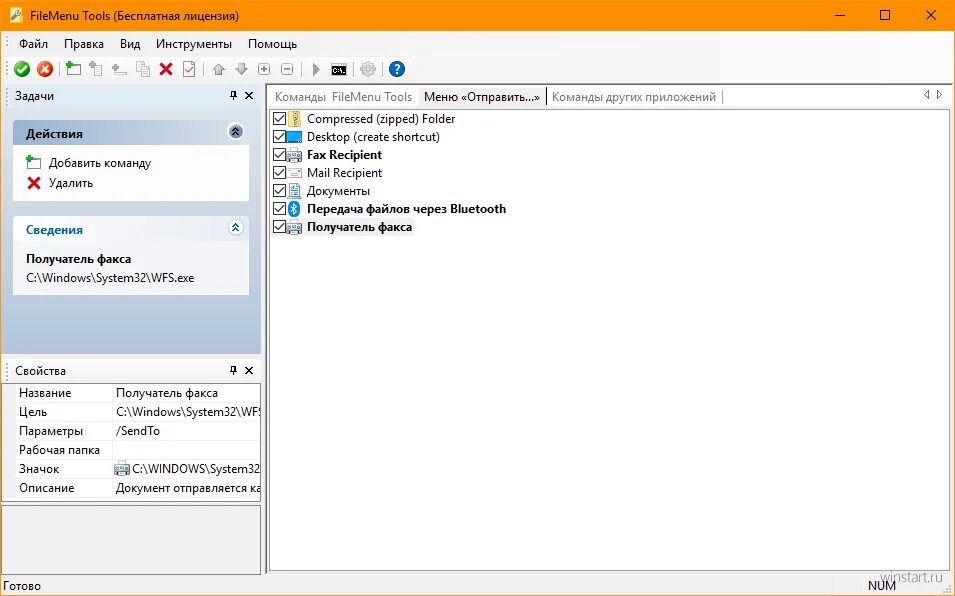Screen dimensions: 955x596
Task: Select the Fax Recipient entry
Action: 345,155
